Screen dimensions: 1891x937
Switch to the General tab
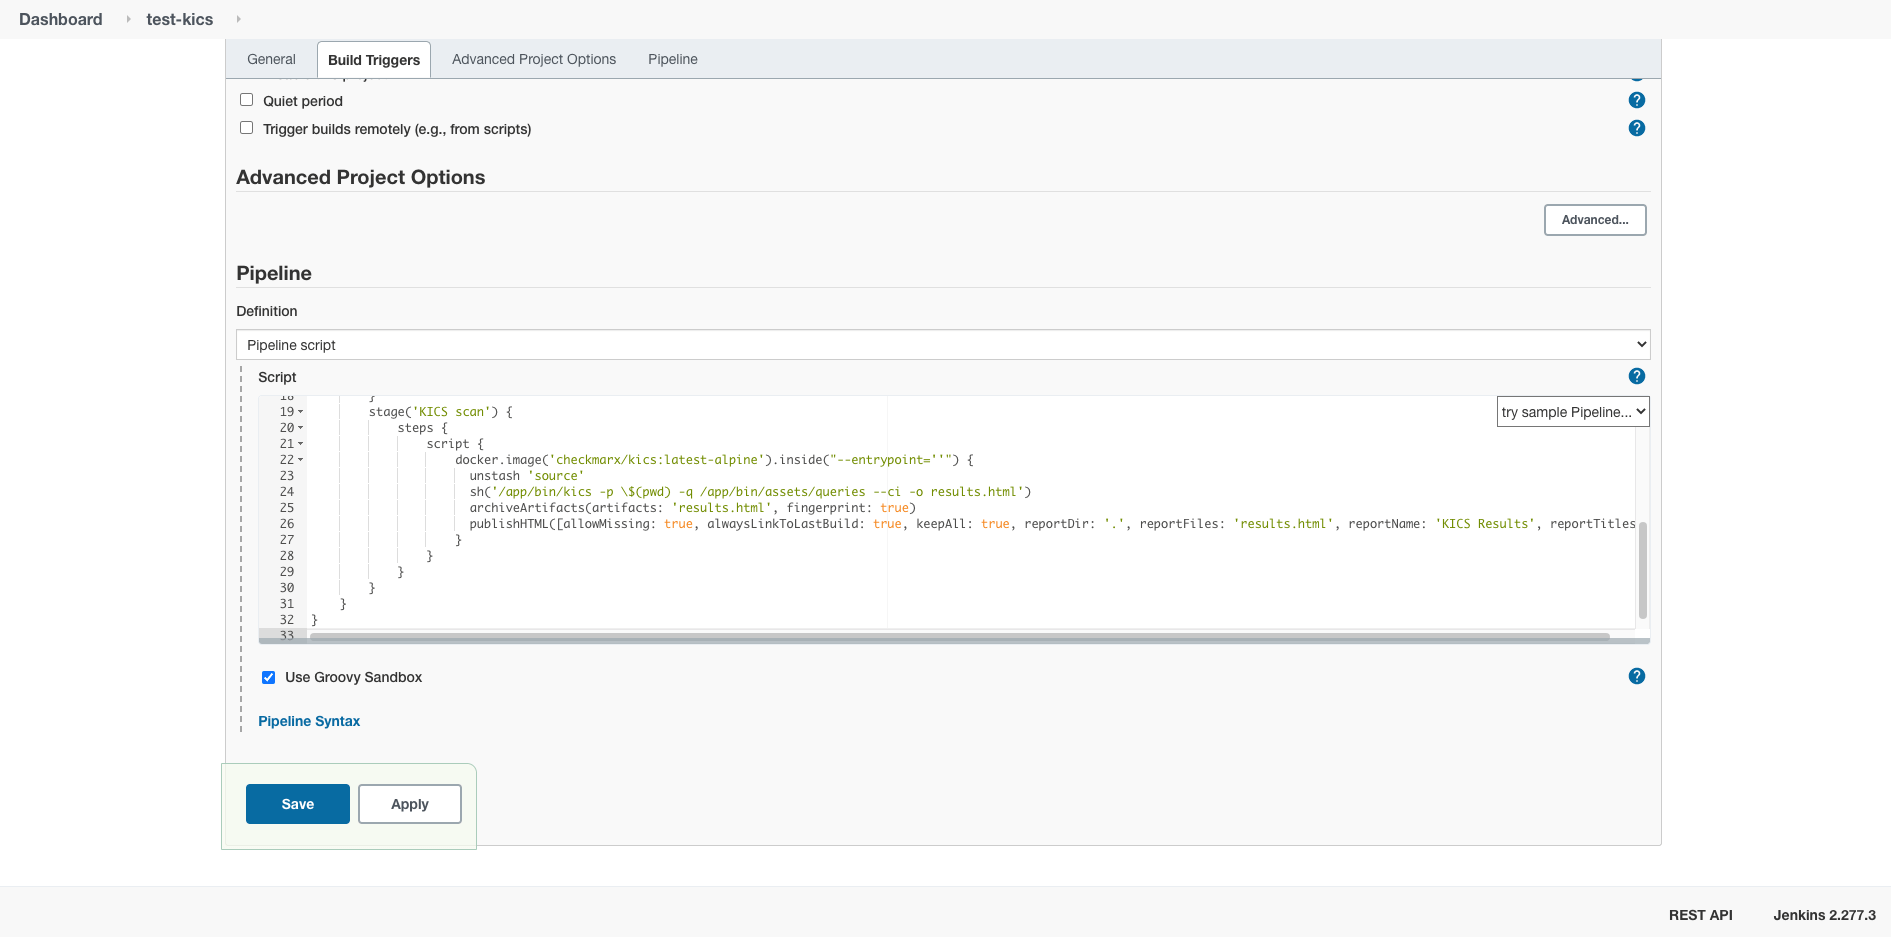(x=270, y=59)
